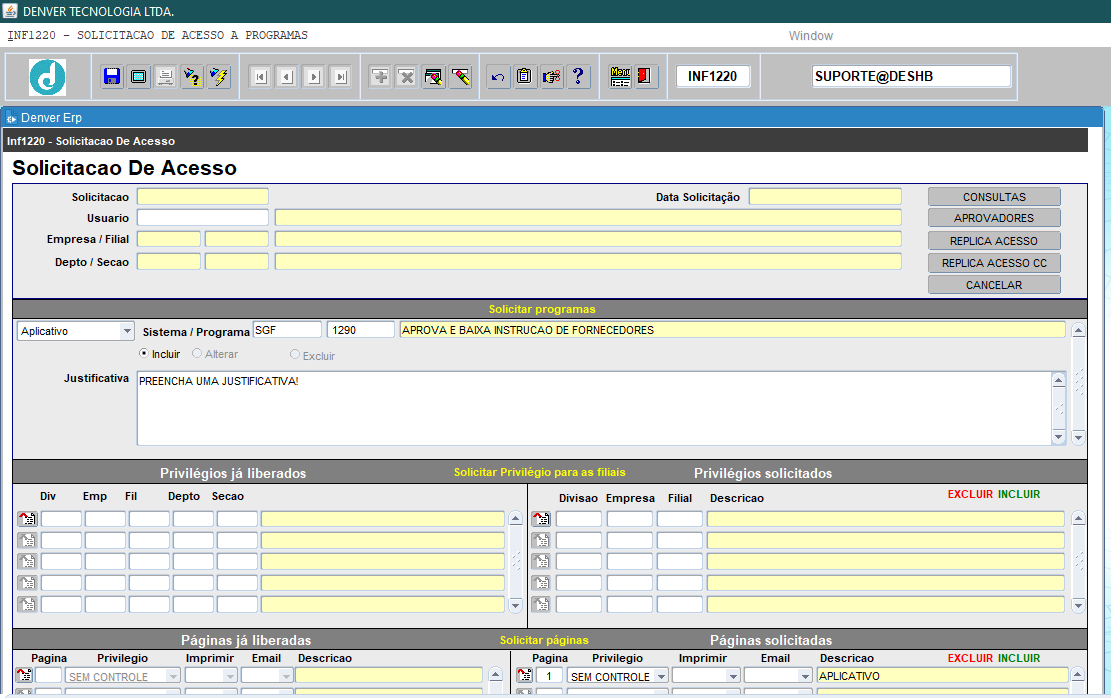Click EXCLUIR in Páginas solicitadas

[x=970, y=658]
